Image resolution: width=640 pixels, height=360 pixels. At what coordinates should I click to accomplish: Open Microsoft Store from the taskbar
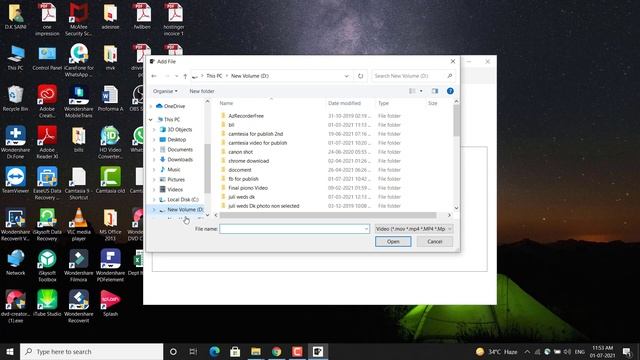click(x=235, y=351)
